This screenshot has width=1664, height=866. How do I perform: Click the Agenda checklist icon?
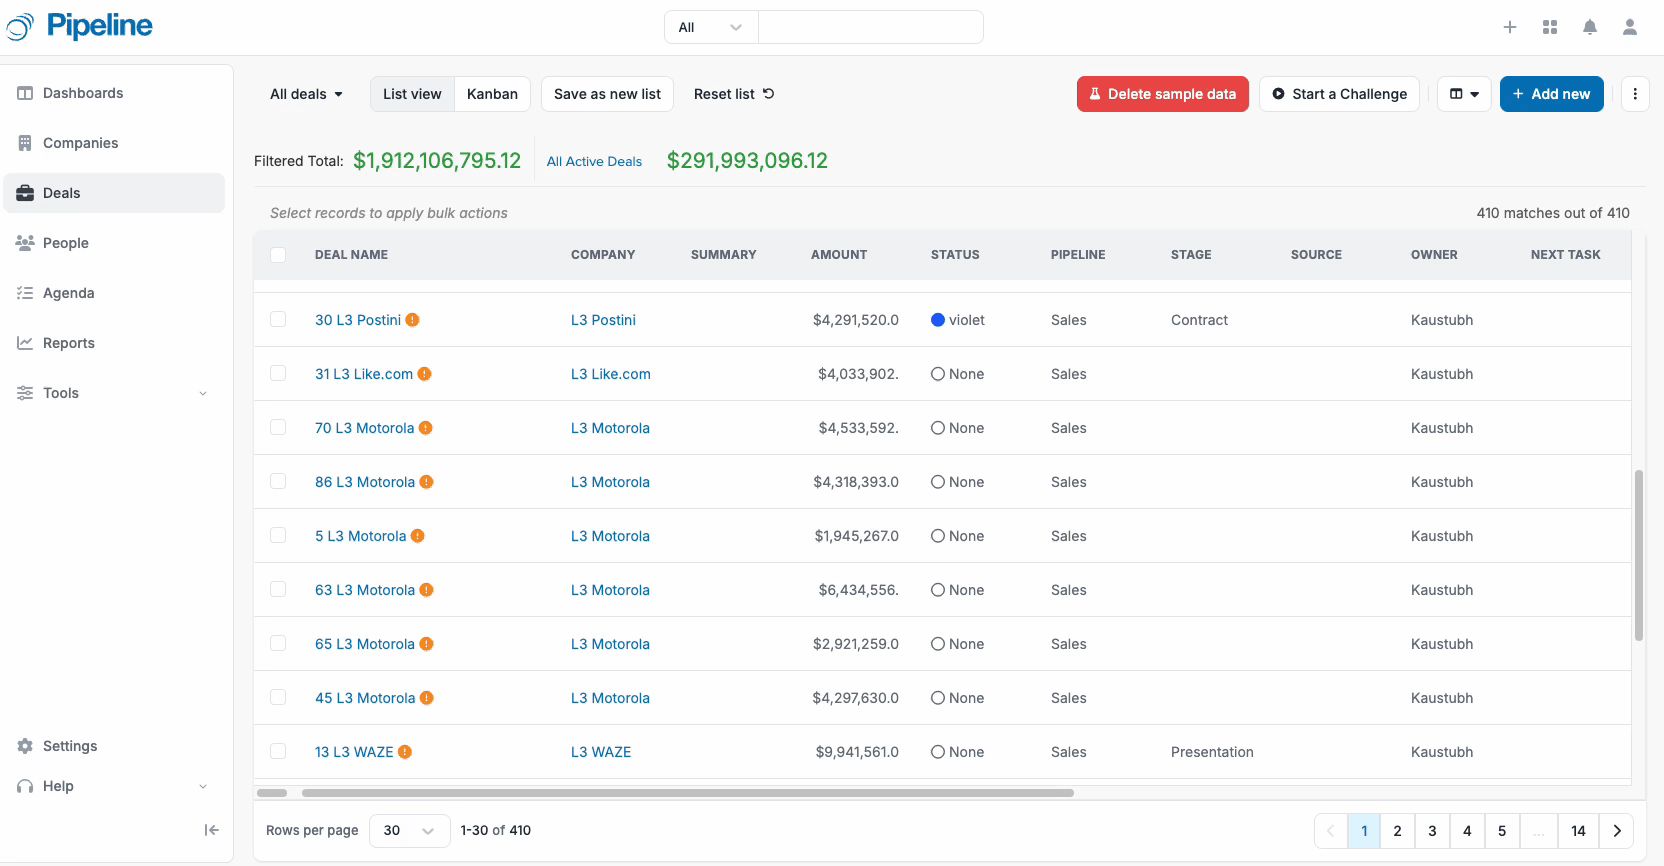[25, 293]
